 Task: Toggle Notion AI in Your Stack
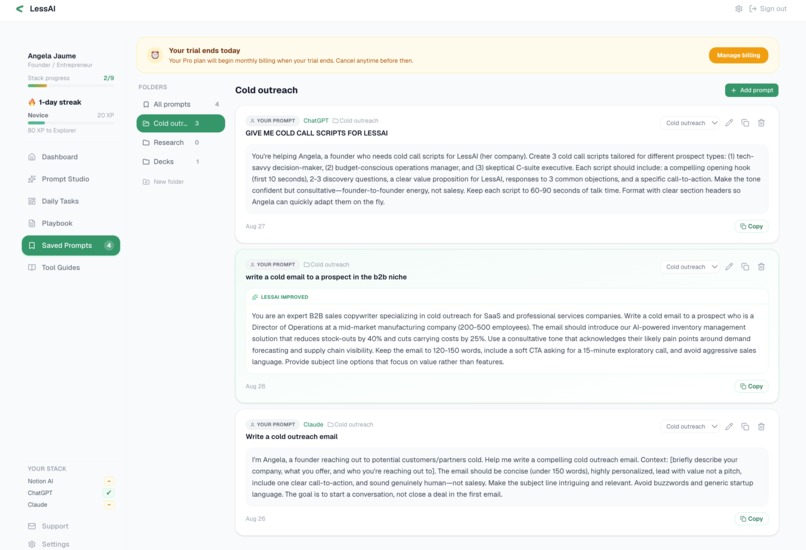pyautogui.click(x=109, y=481)
